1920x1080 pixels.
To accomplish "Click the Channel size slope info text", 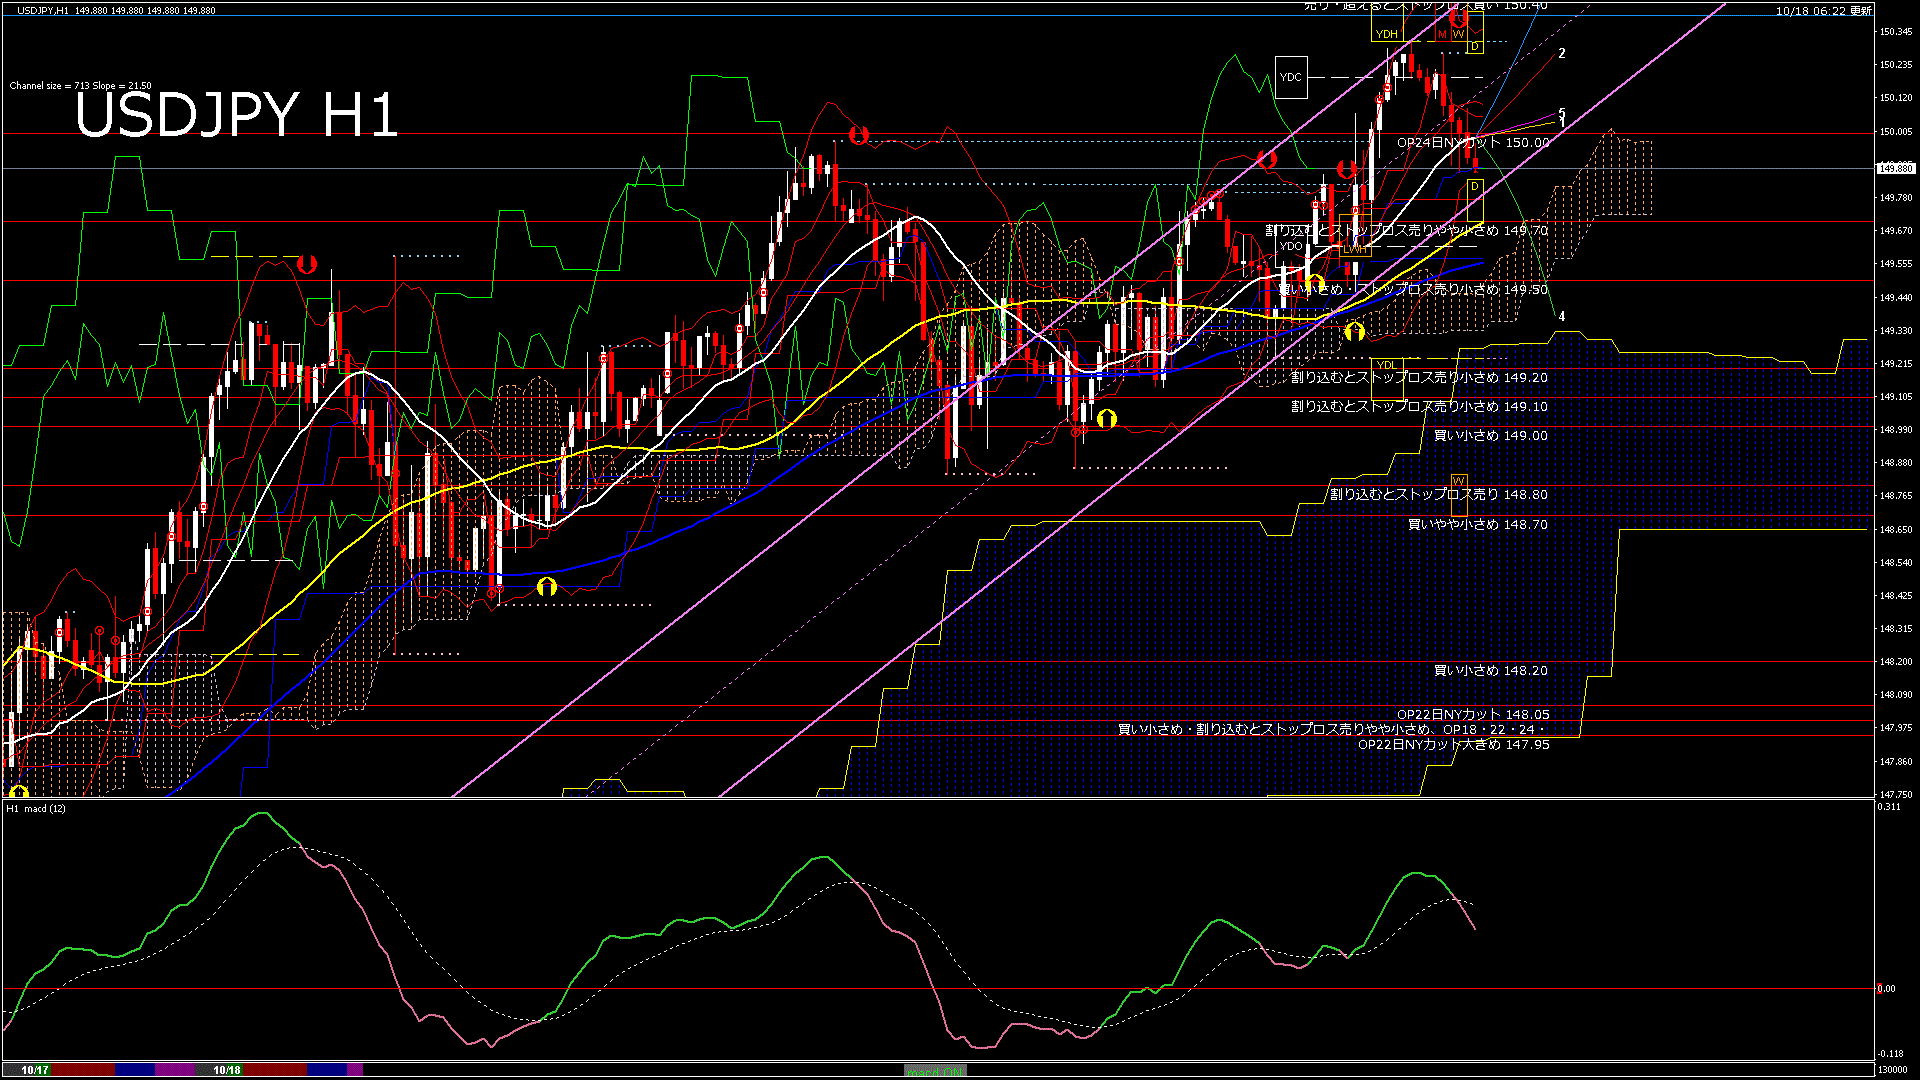I will pos(80,86).
